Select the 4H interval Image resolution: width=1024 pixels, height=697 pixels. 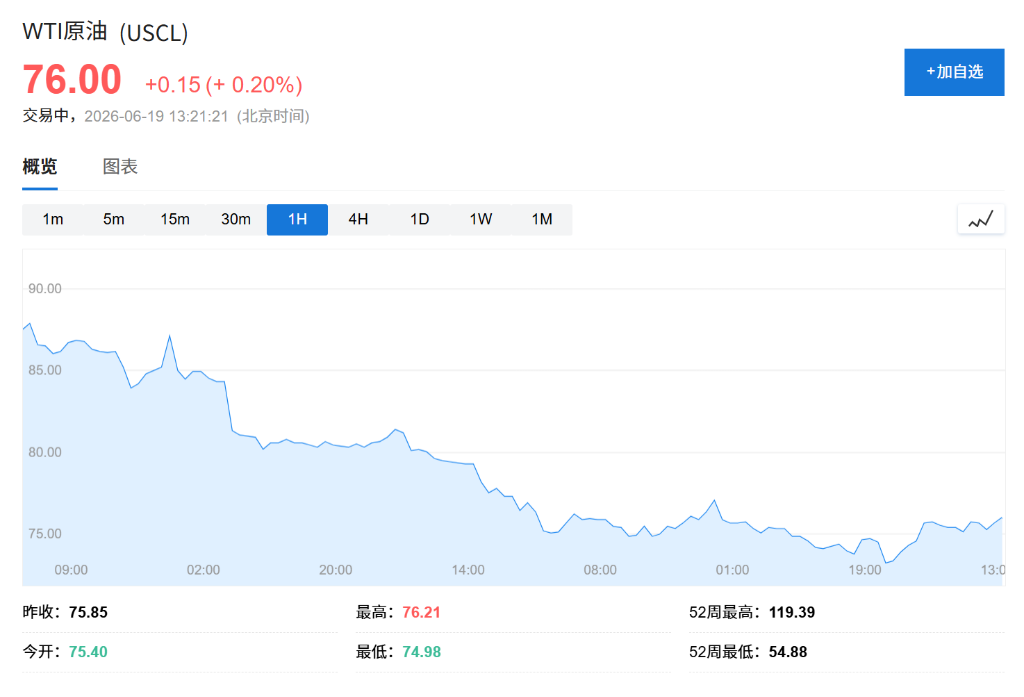(358, 219)
